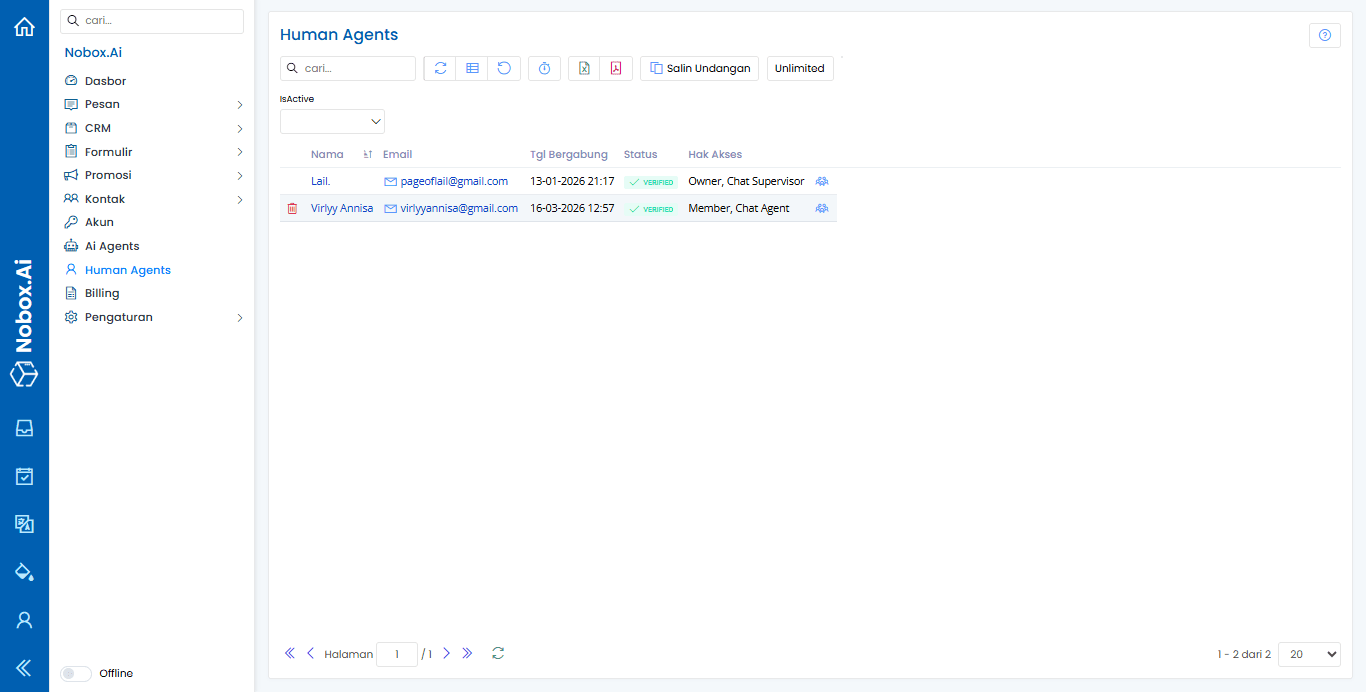
Task: Go to home via the house icon
Action: tap(24, 27)
